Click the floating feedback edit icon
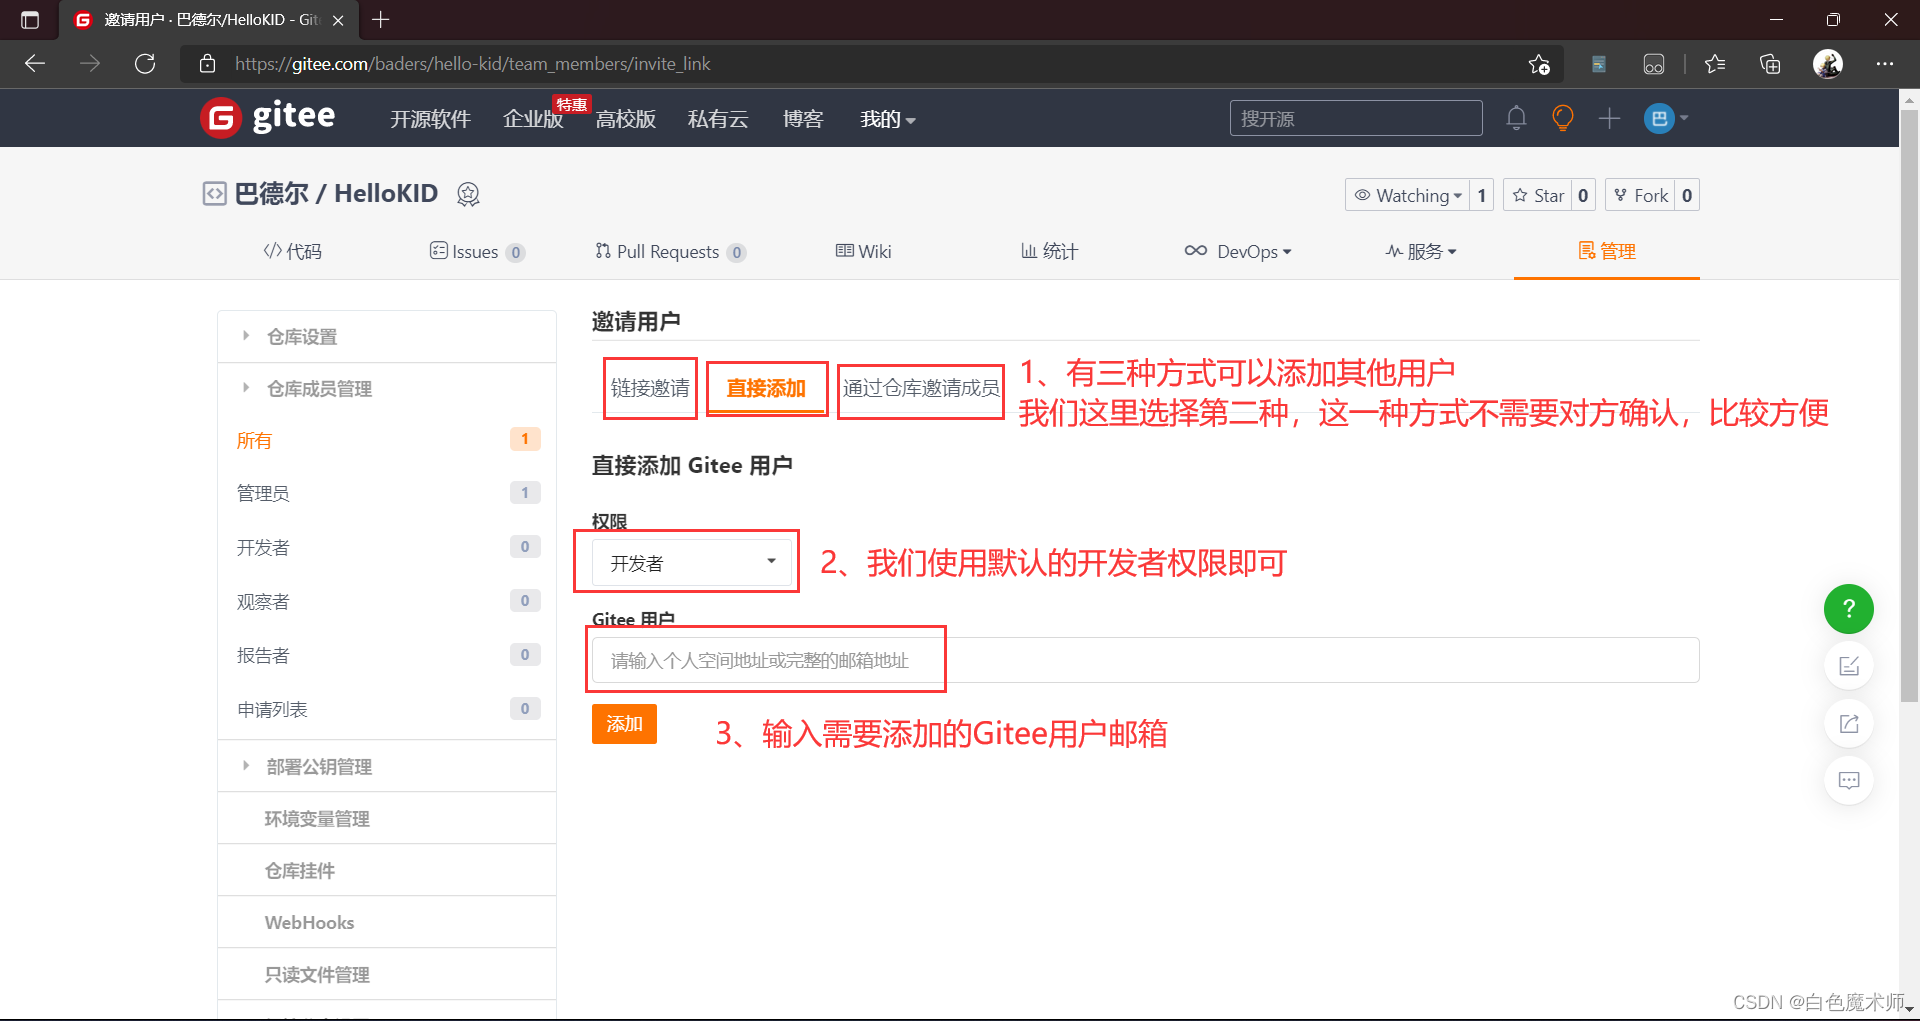 point(1849,666)
